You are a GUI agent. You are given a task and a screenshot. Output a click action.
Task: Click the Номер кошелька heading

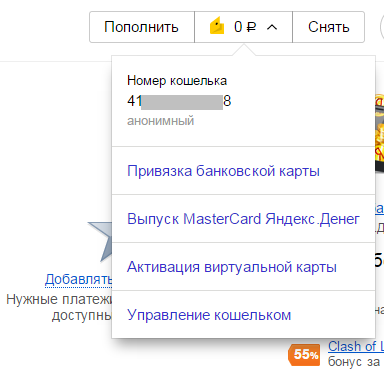coord(177,81)
